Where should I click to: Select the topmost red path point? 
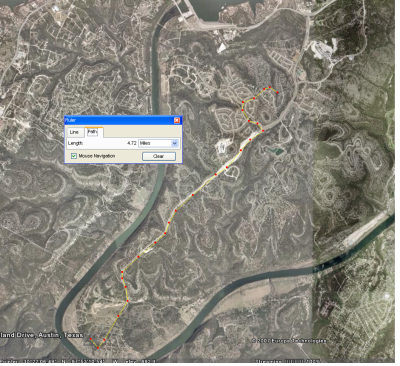click(270, 87)
